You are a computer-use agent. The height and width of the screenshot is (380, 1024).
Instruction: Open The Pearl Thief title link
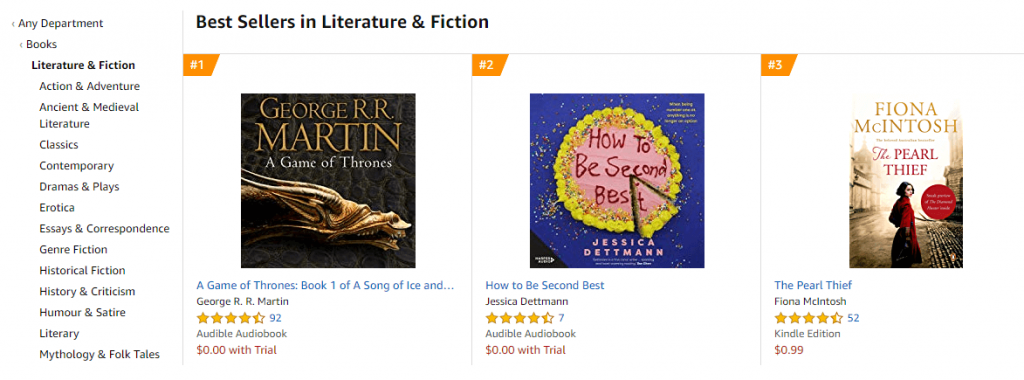813,285
